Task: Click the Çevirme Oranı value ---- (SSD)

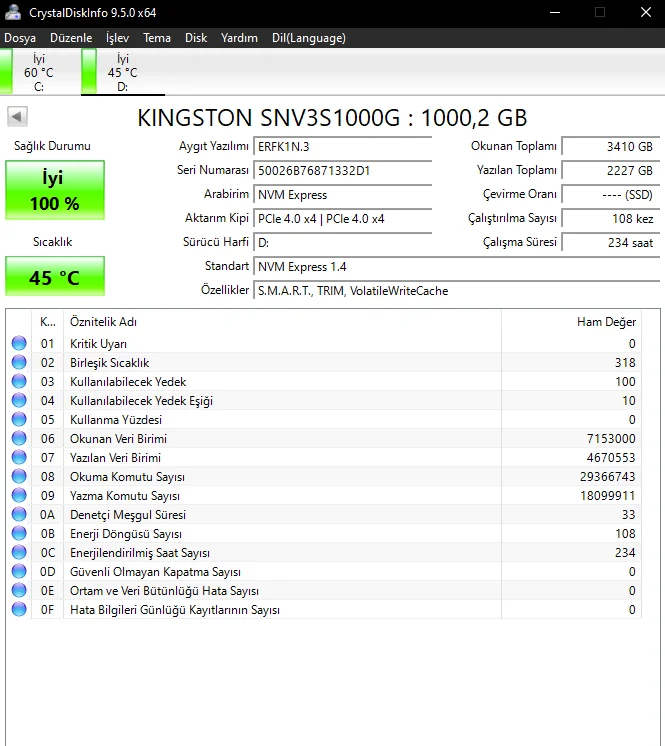Action: [x=611, y=195]
